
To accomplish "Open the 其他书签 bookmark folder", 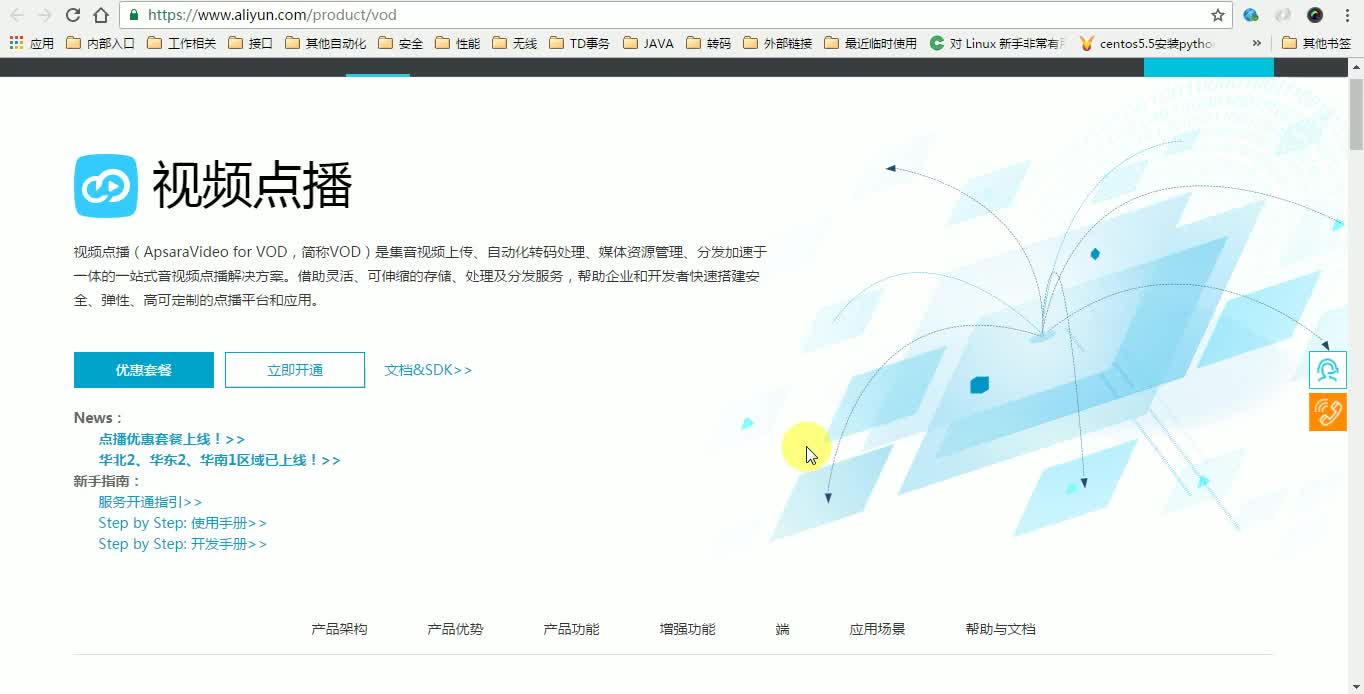I will click(1316, 43).
